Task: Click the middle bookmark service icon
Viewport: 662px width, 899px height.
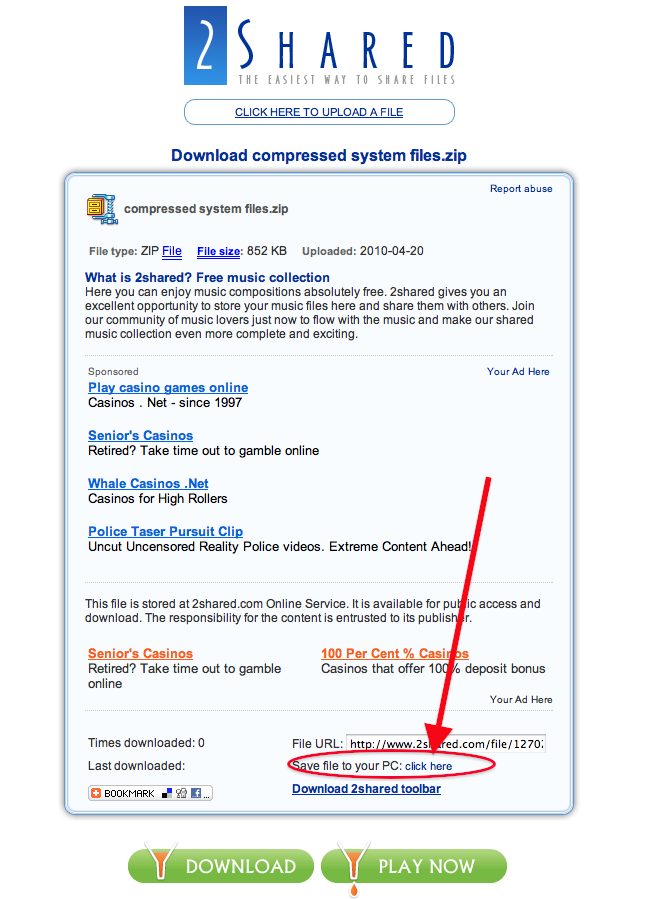Action: pyautogui.click(x=181, y=793)
